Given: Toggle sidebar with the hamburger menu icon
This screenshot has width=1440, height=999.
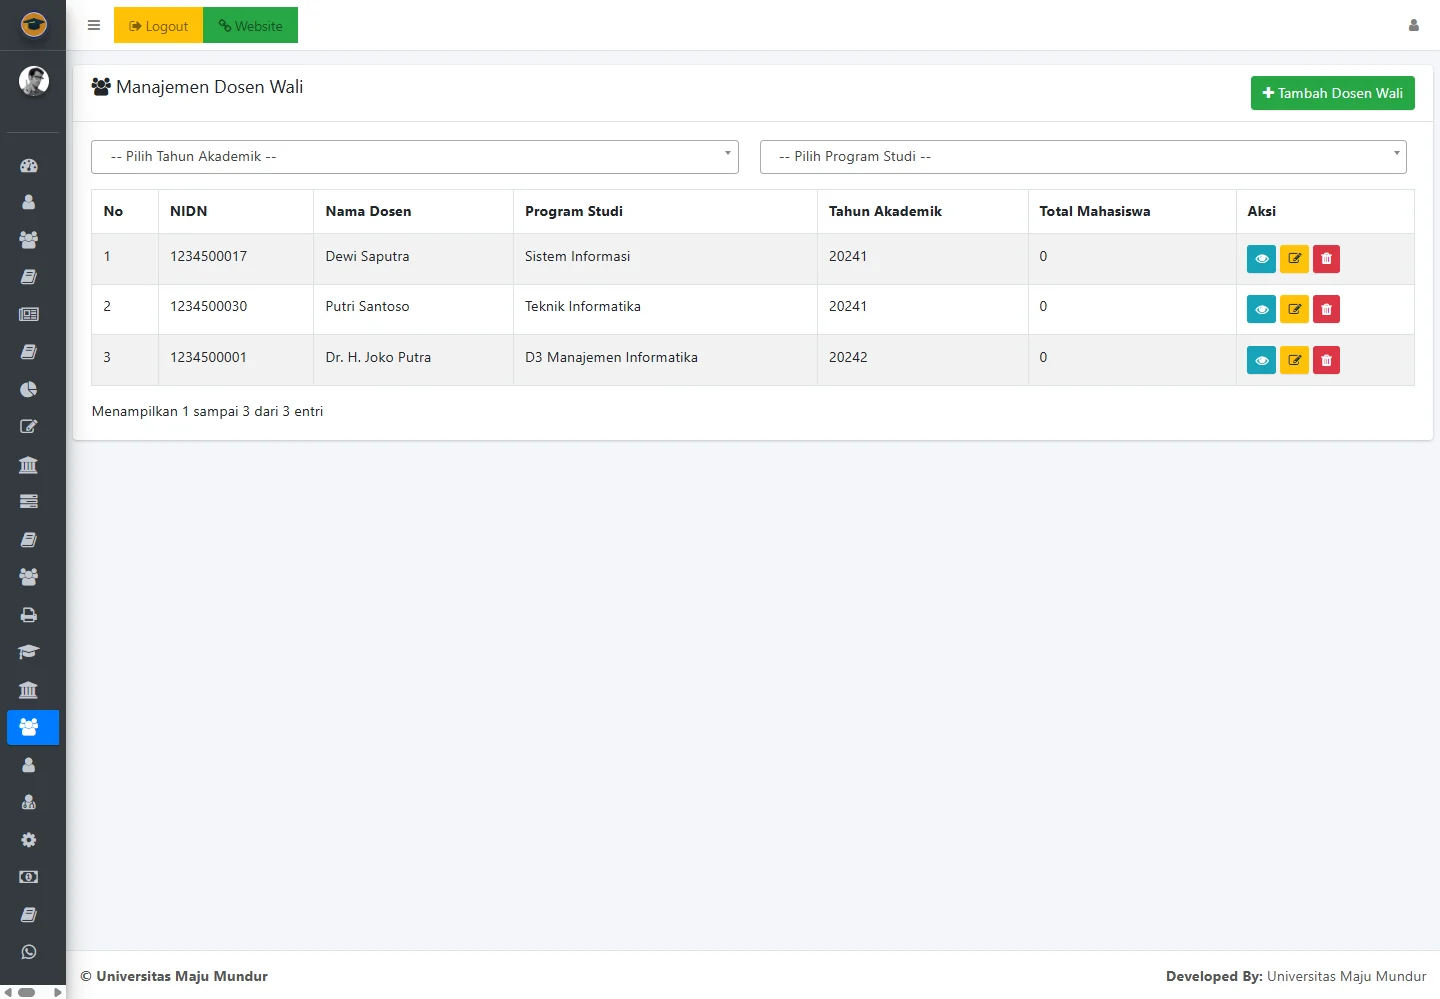Looking at the screenshot, I should coord(94,26).
